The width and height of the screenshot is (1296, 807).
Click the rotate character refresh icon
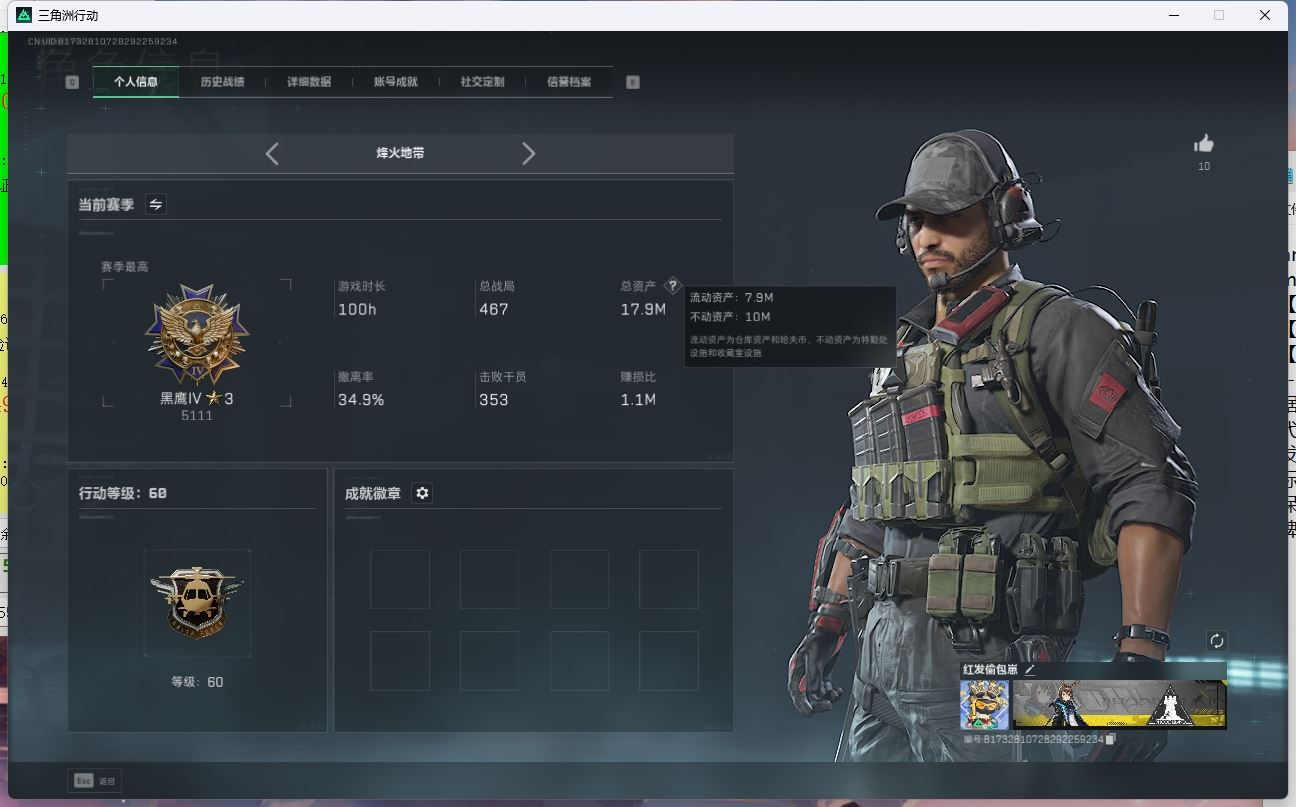coord(1216,641)
